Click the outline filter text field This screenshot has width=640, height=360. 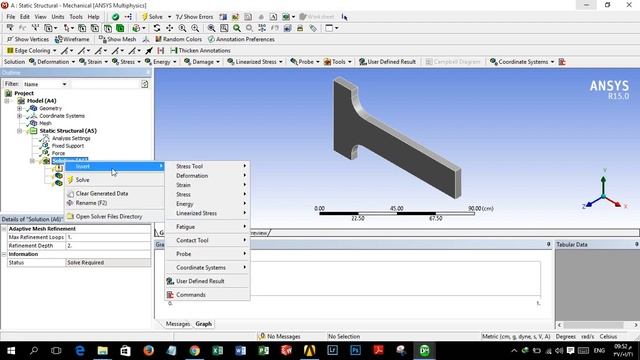(x=104, y=84)
